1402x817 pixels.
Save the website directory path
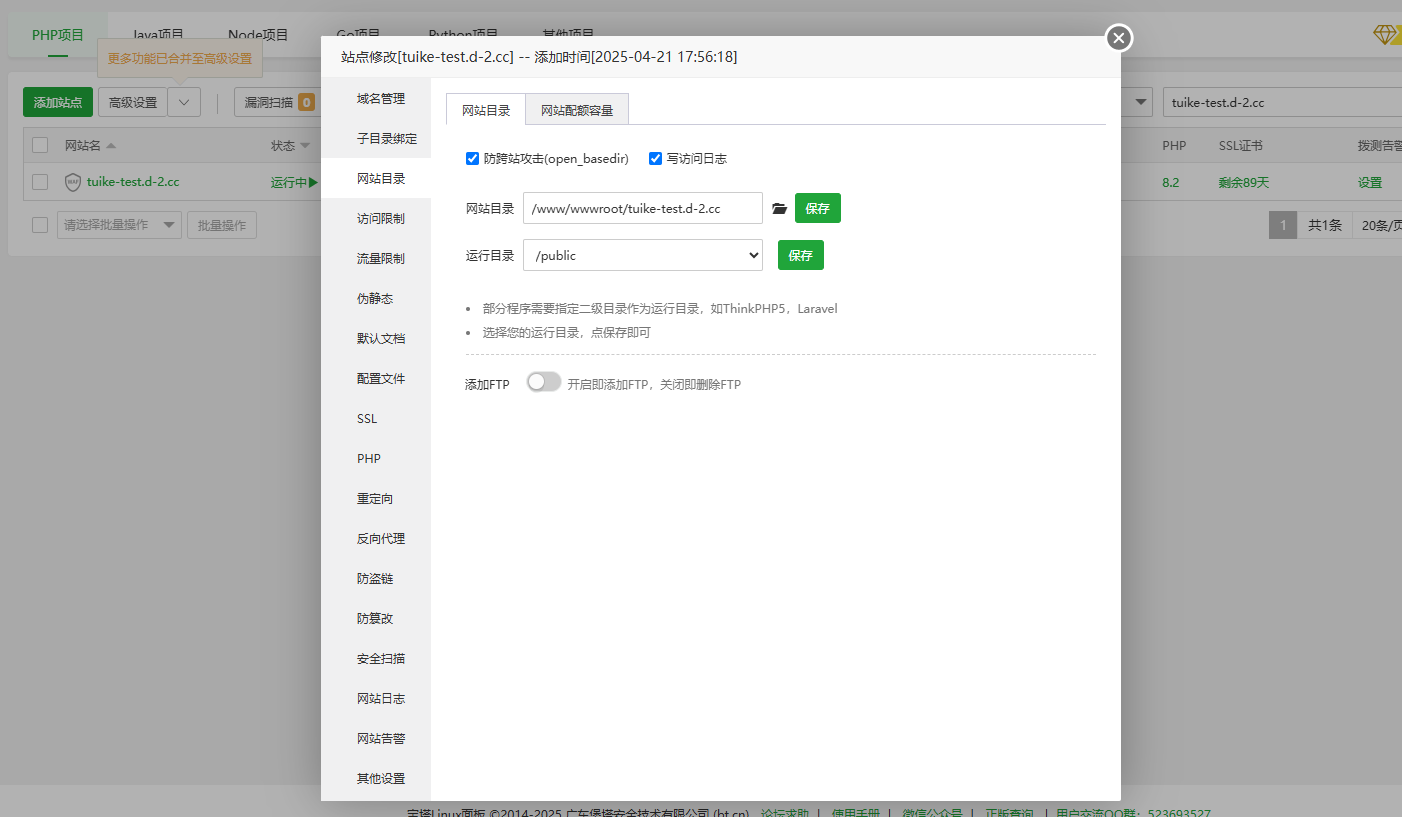[817, 209]
